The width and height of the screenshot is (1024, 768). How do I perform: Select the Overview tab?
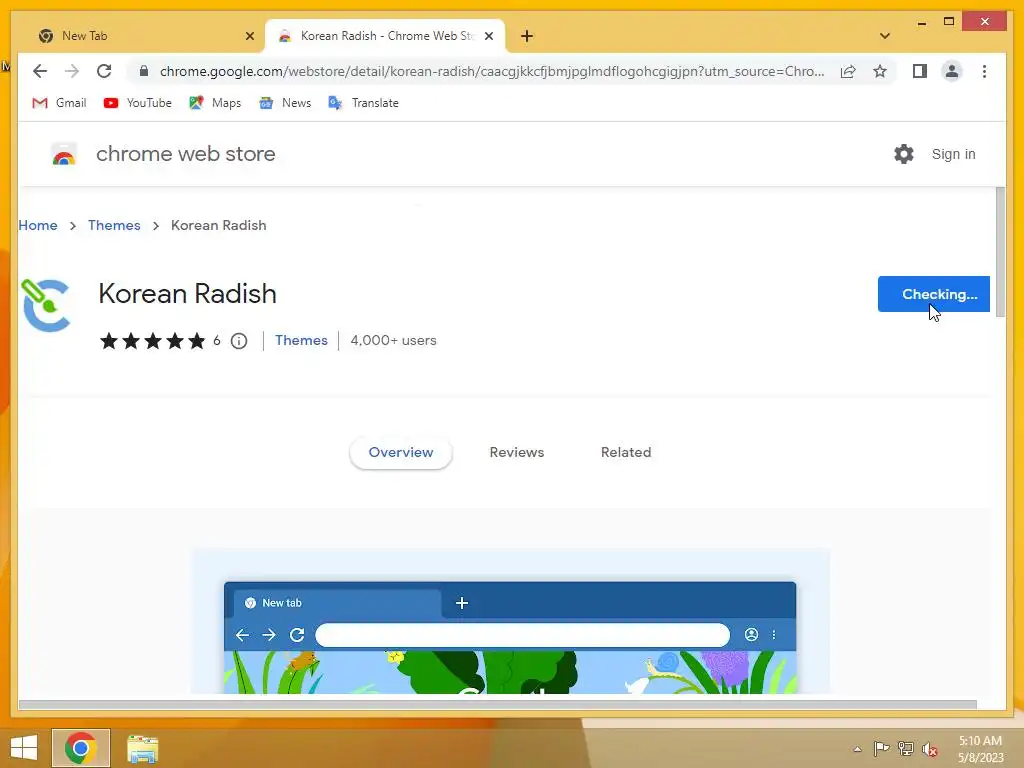401,453
